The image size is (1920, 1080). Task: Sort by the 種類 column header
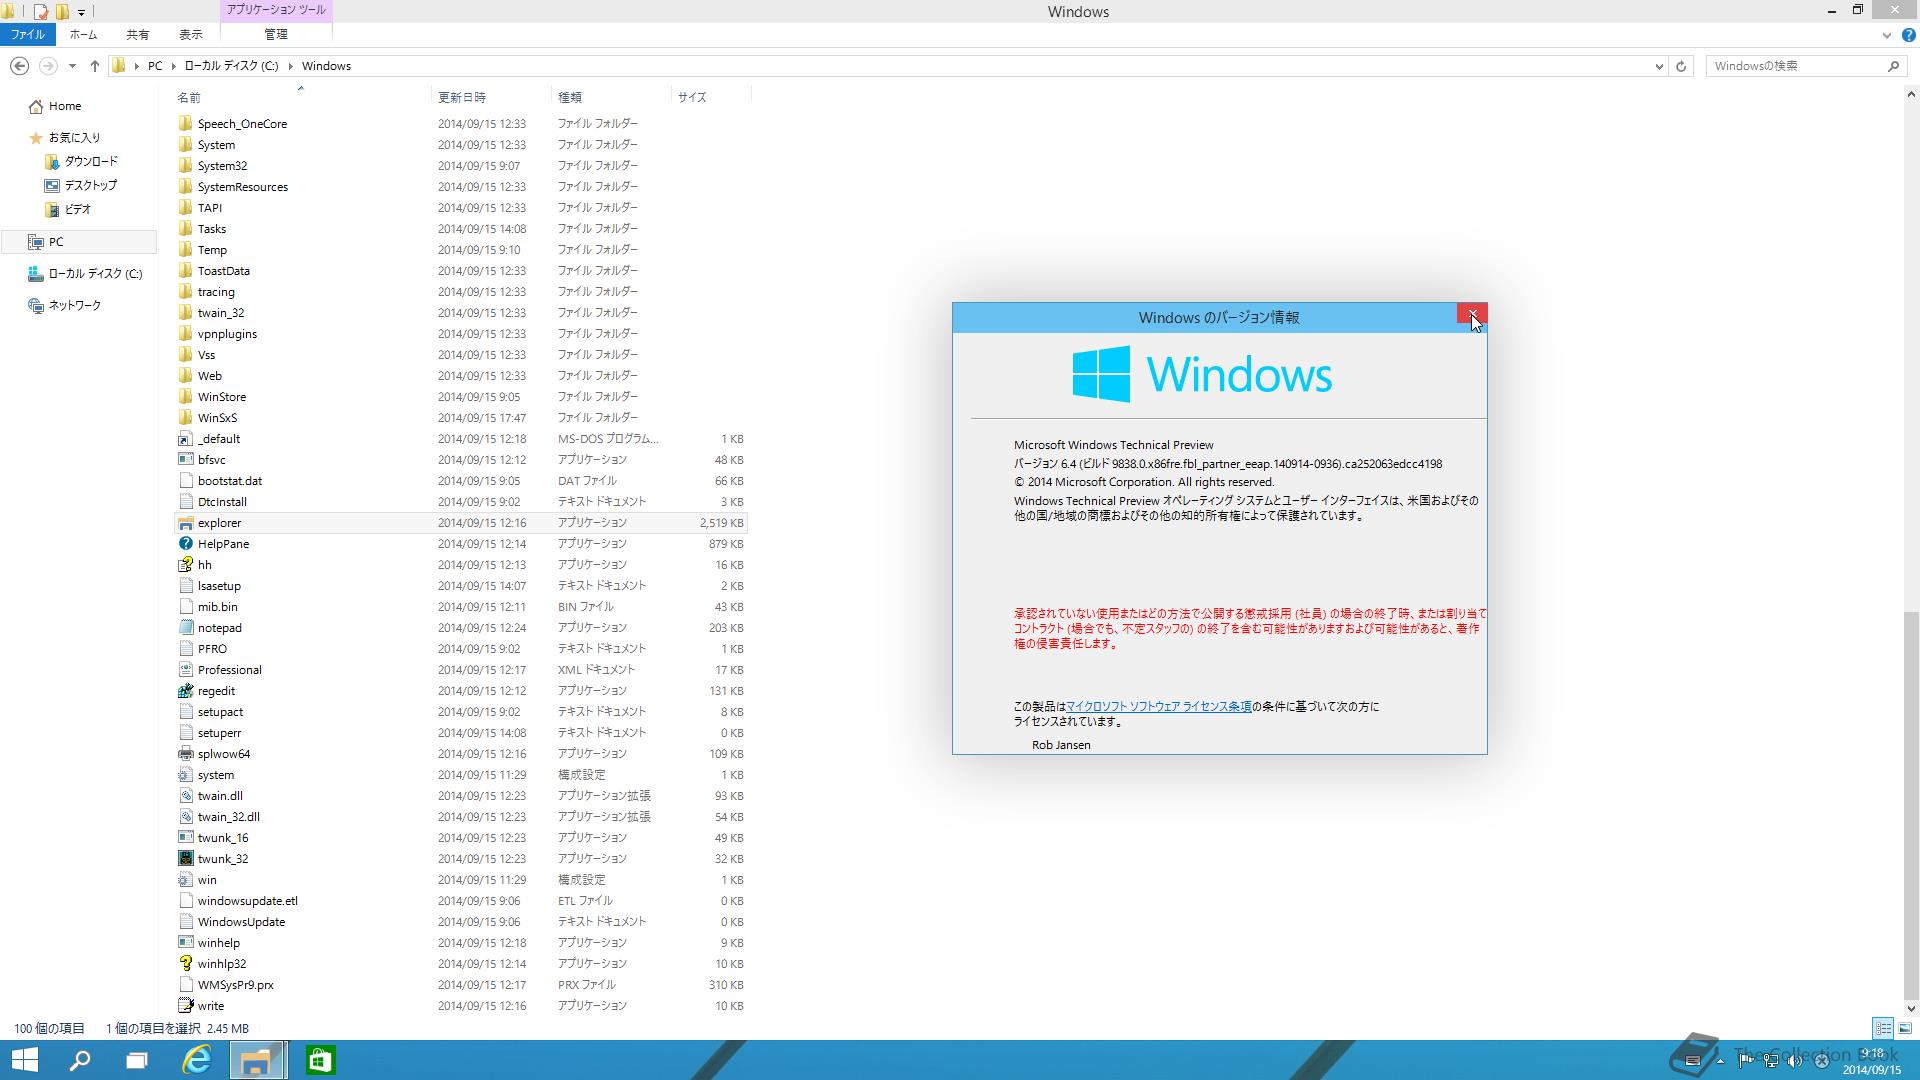pyautogui.click(x=570, y=97)
